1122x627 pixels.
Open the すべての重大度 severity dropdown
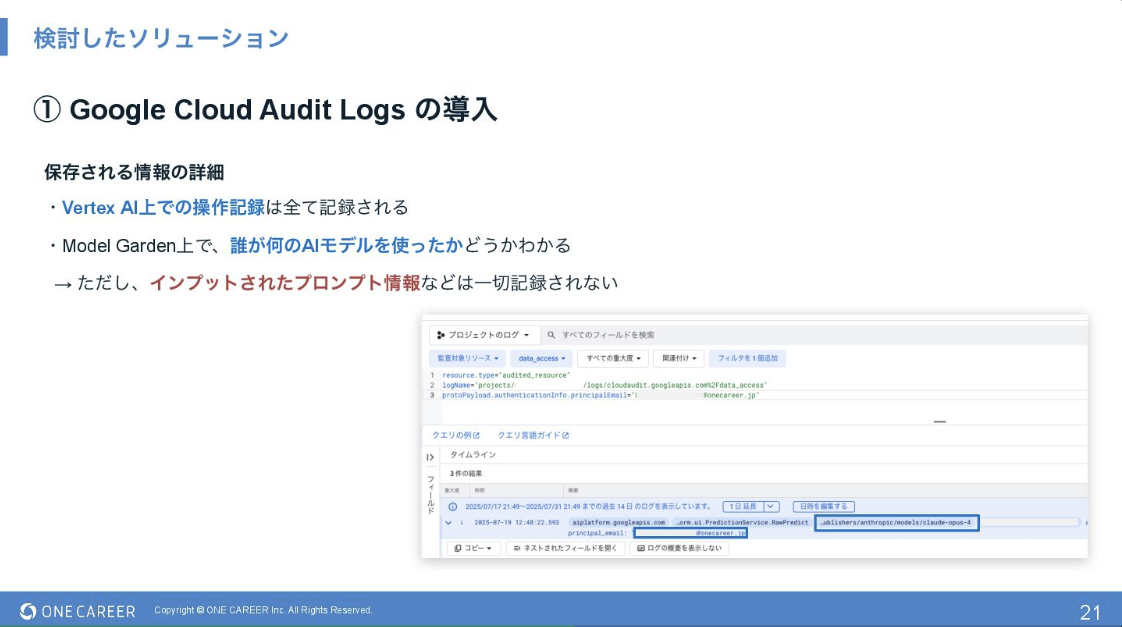pos(613,358)
